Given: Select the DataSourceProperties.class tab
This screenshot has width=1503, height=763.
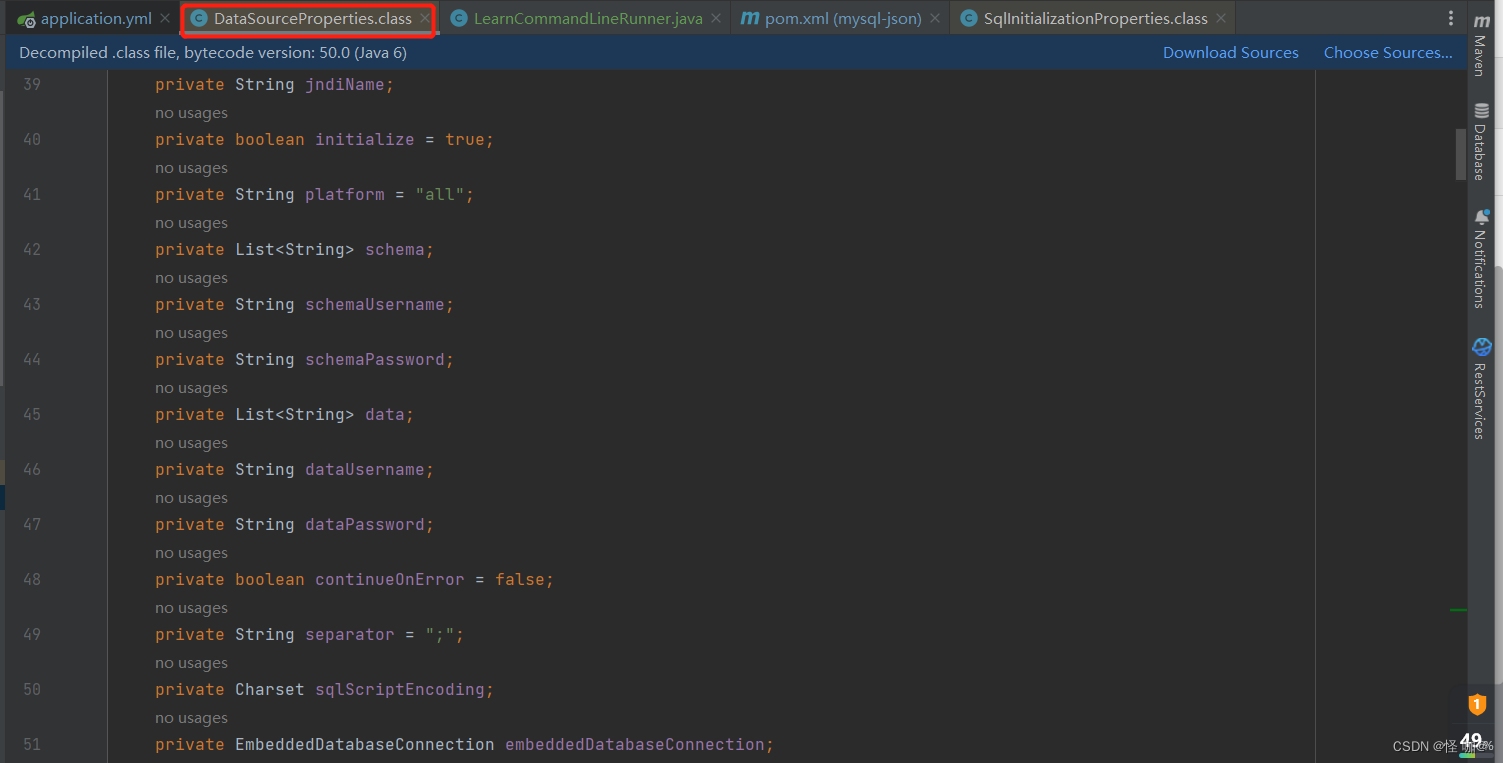Looking at the screenshot, I should [312, 19].
